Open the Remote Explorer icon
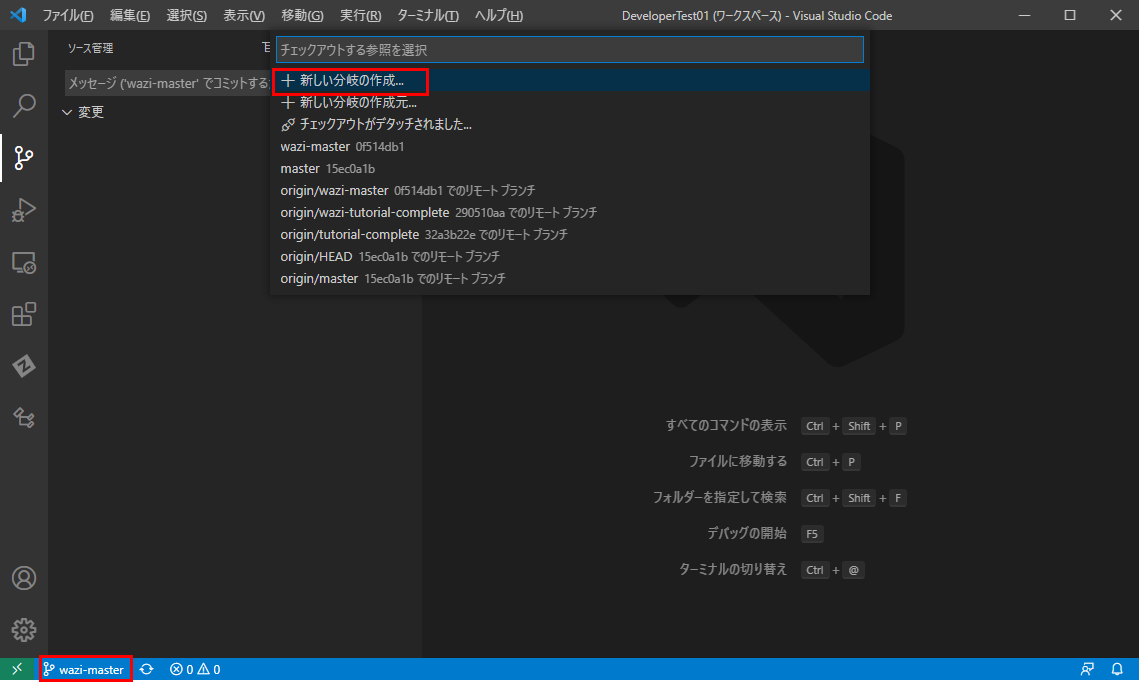The height and width of the screenshot is (682, 1139). [x=24, y=262]
